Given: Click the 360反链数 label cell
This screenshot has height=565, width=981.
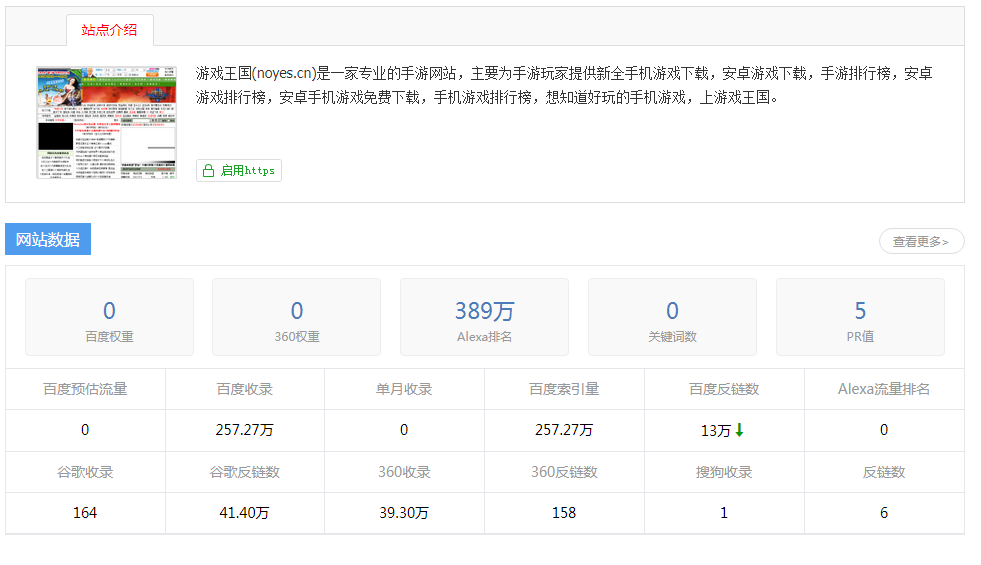Looking at the screenshot, I should tap(564, 472).
